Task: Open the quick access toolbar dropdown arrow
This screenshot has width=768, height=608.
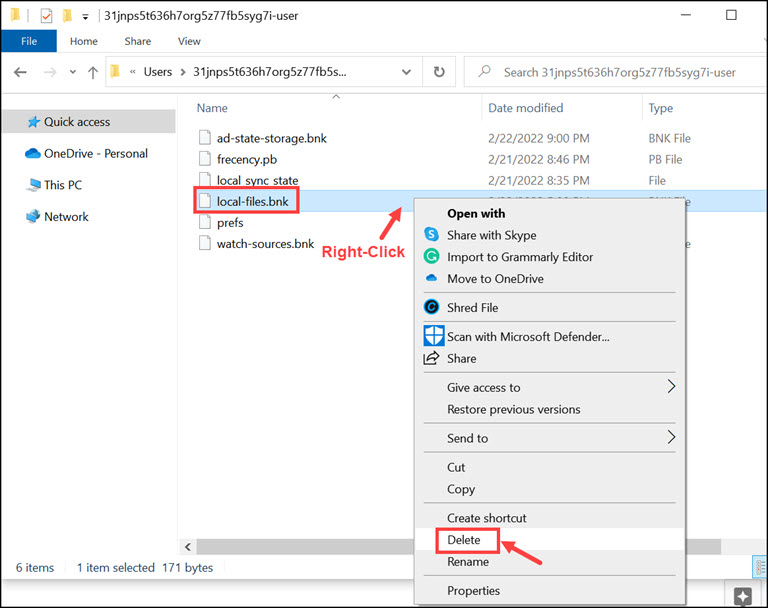Action: point(85,17)
